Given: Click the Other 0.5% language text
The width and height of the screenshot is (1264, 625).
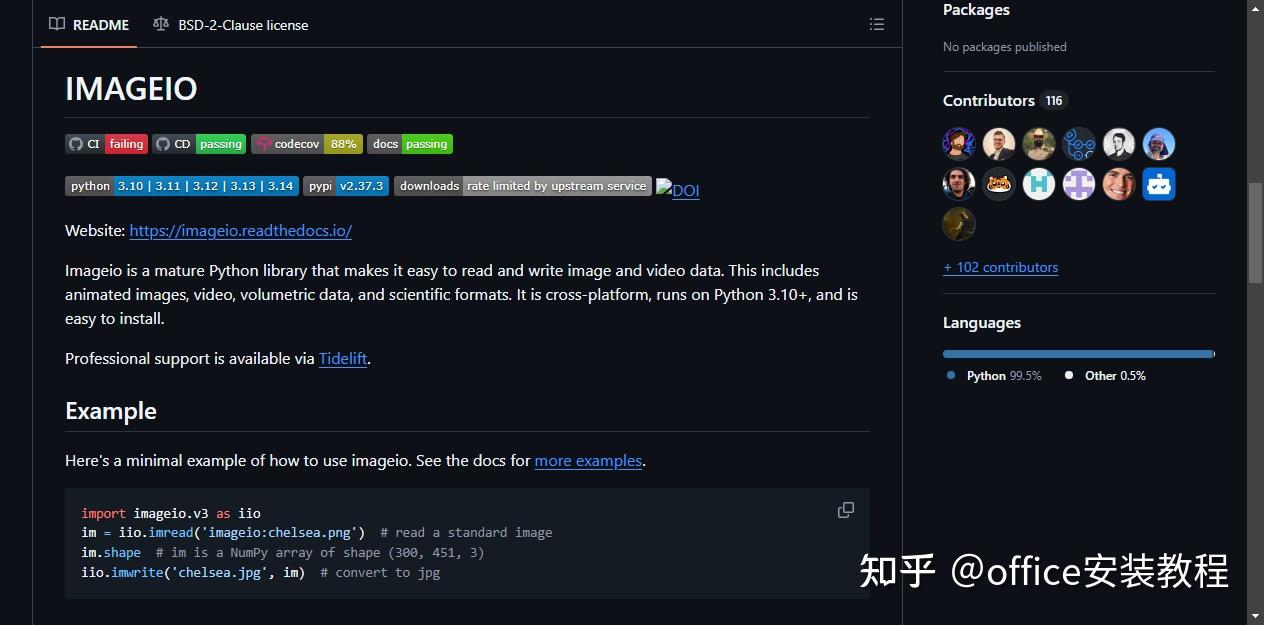Looking at the screenshot, I should [x=1105, y=375].
